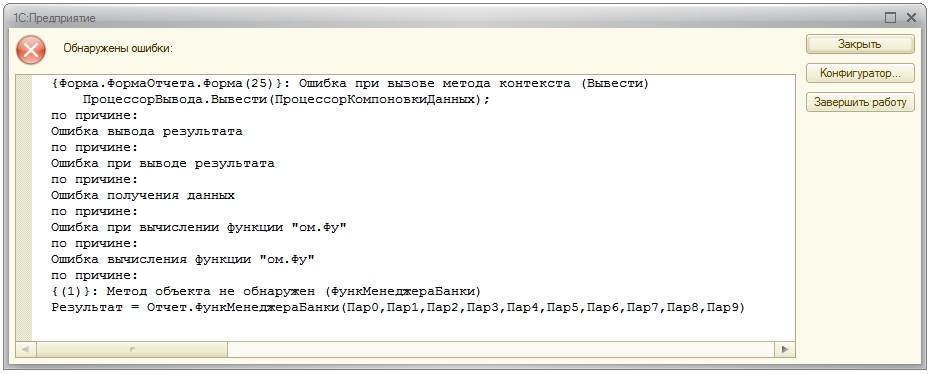Click the horizontal scrollbar thumb
Viewport: 931px width, 374px height.
[132, 349]
